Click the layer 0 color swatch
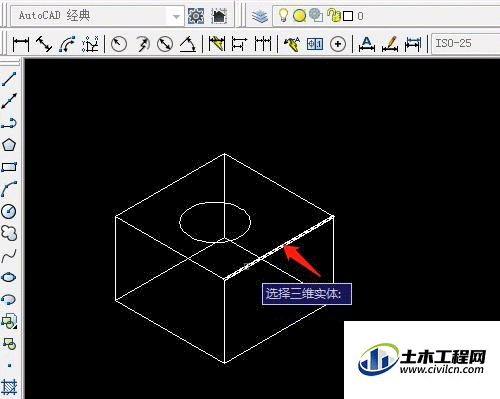 (348, 16)
